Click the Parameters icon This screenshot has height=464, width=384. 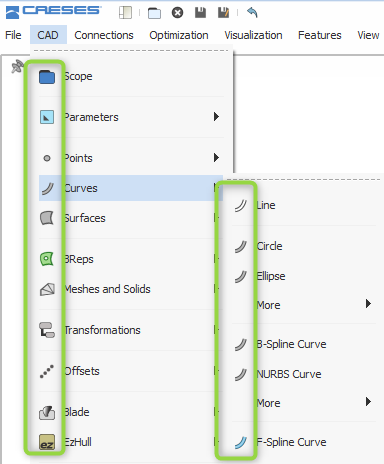pos(47,117)
